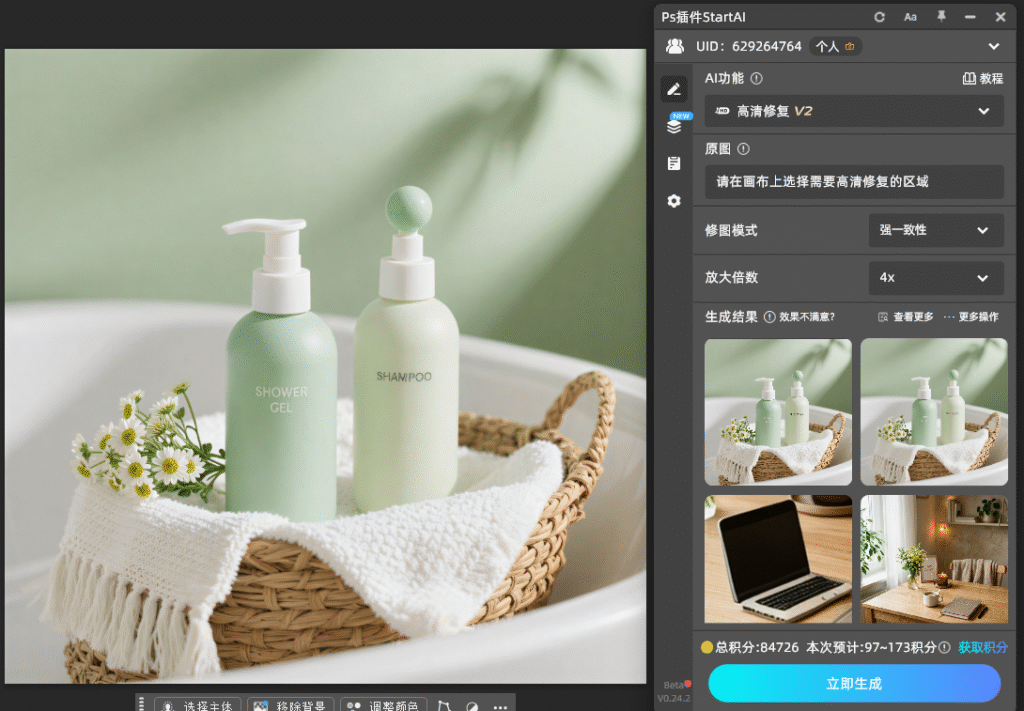Expand the UID account row chevron
Image resolution: width=1024 pixels, height=711 pixels.
(994, 46)
